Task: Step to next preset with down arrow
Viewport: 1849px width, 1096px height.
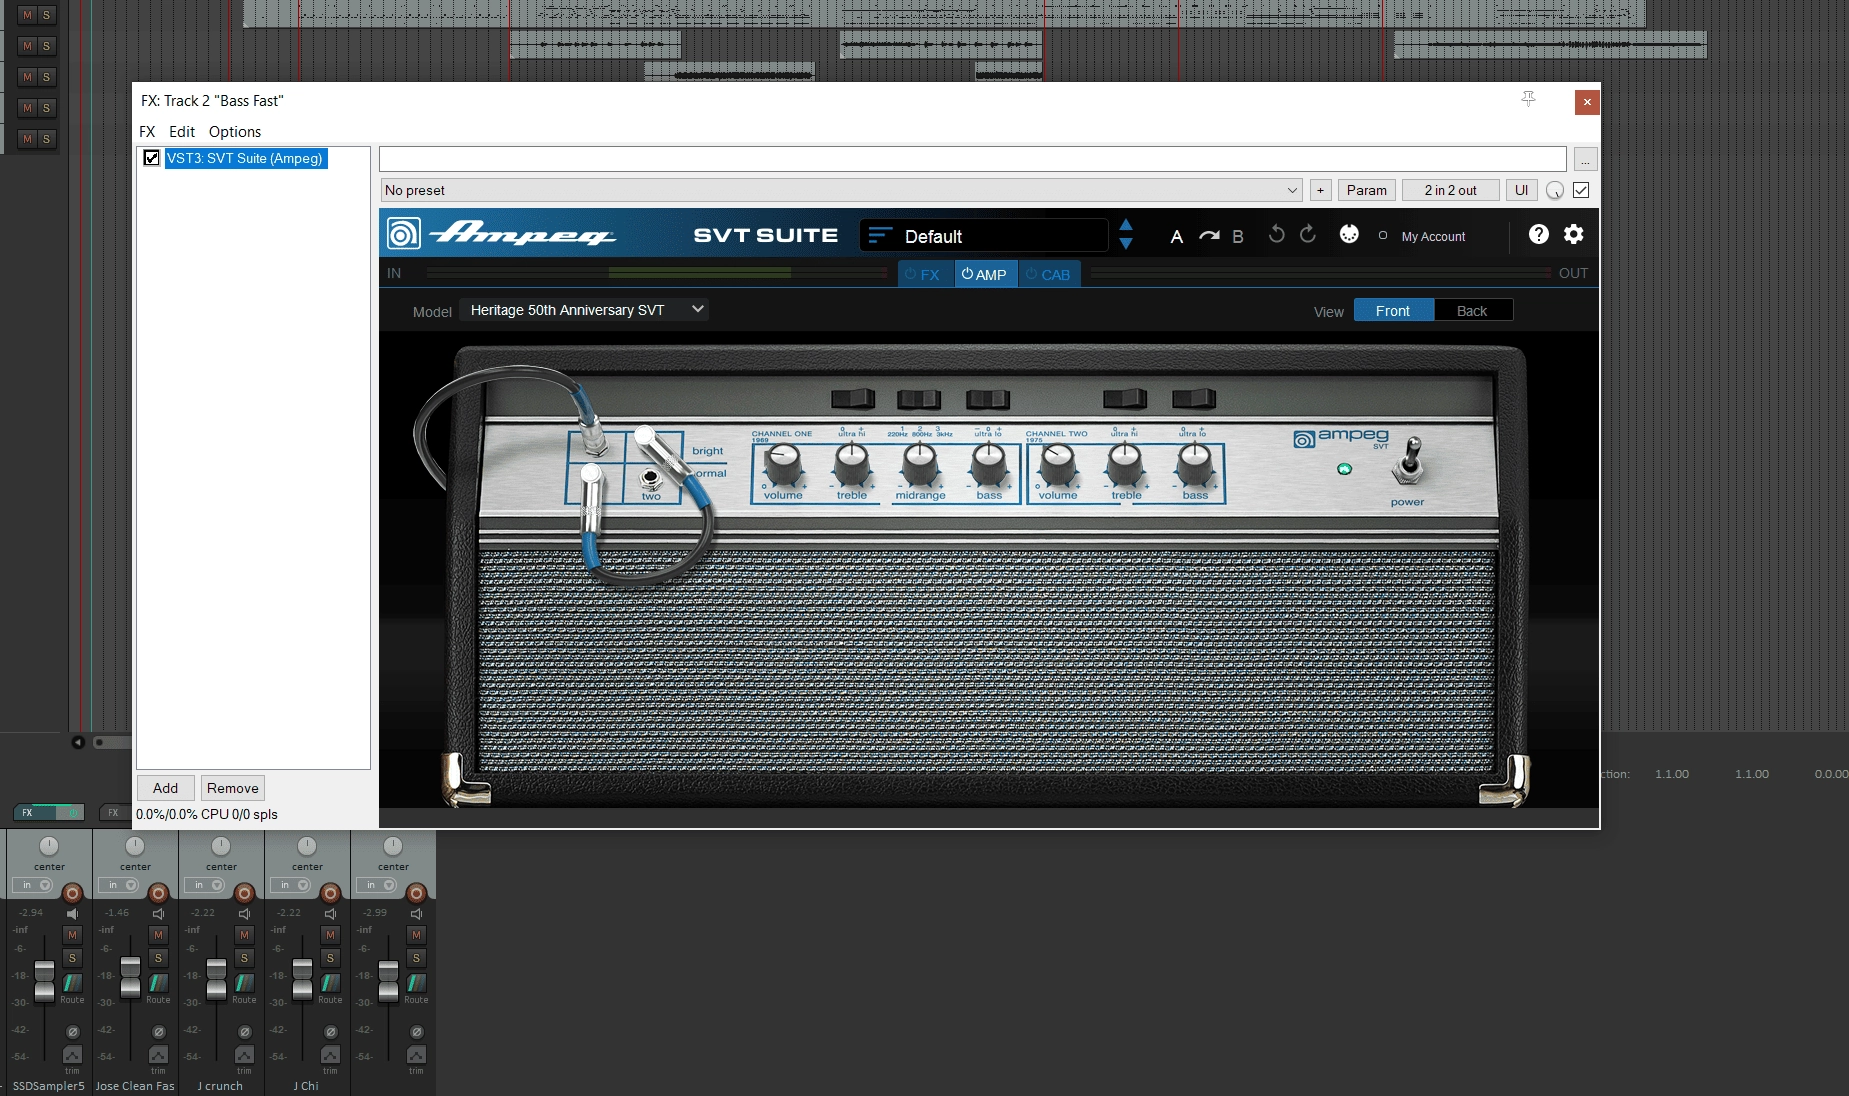Action: (1126, 243)
